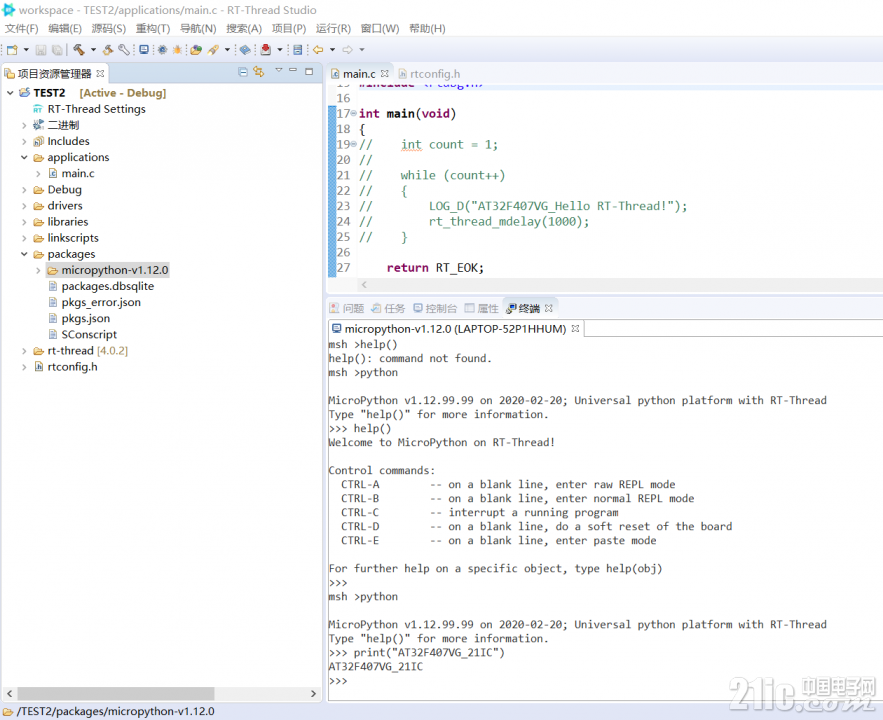Expand the linkscripts folder
This screenshot has height=720, width=883.
point(24,238)
